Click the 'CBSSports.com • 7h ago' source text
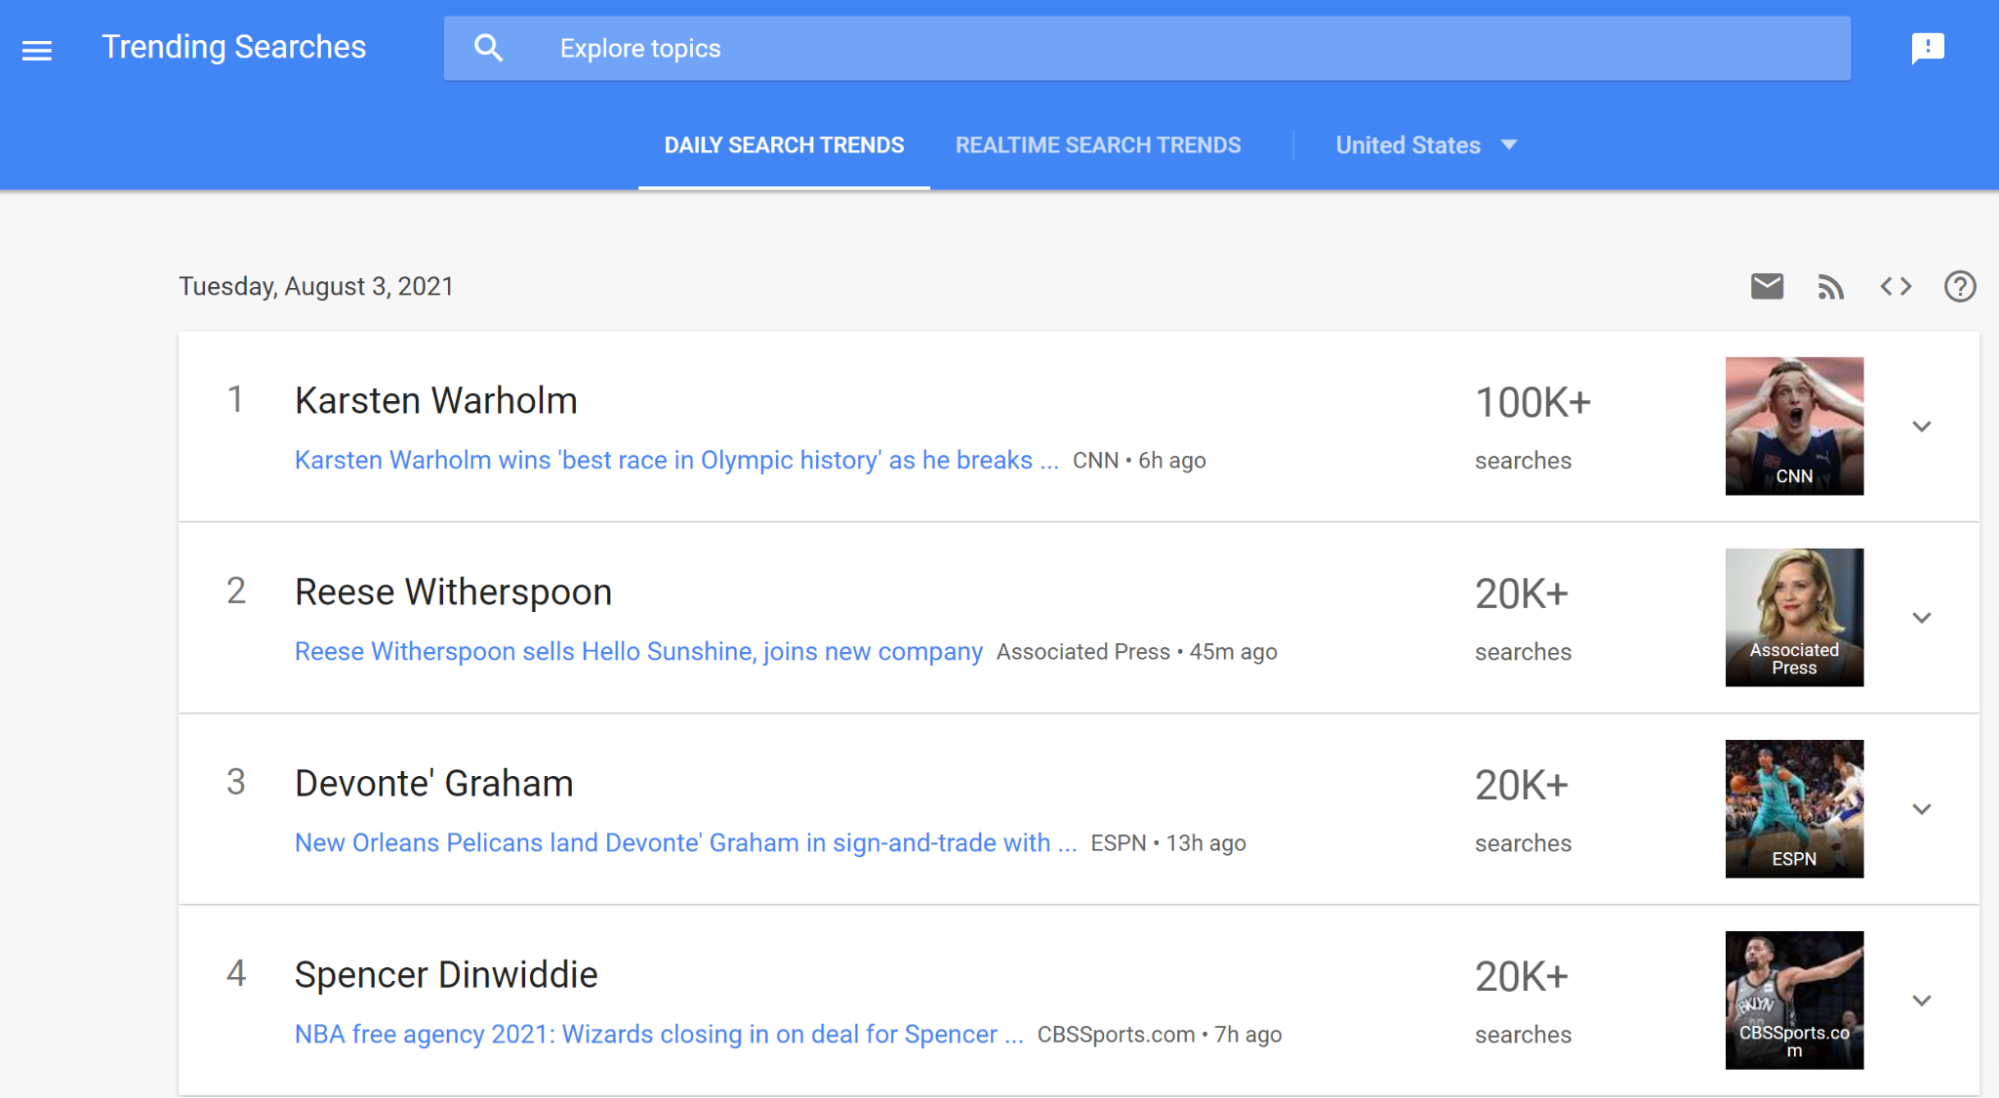This screenshot has width=1999, height=1098. tap(1159, 1034)
